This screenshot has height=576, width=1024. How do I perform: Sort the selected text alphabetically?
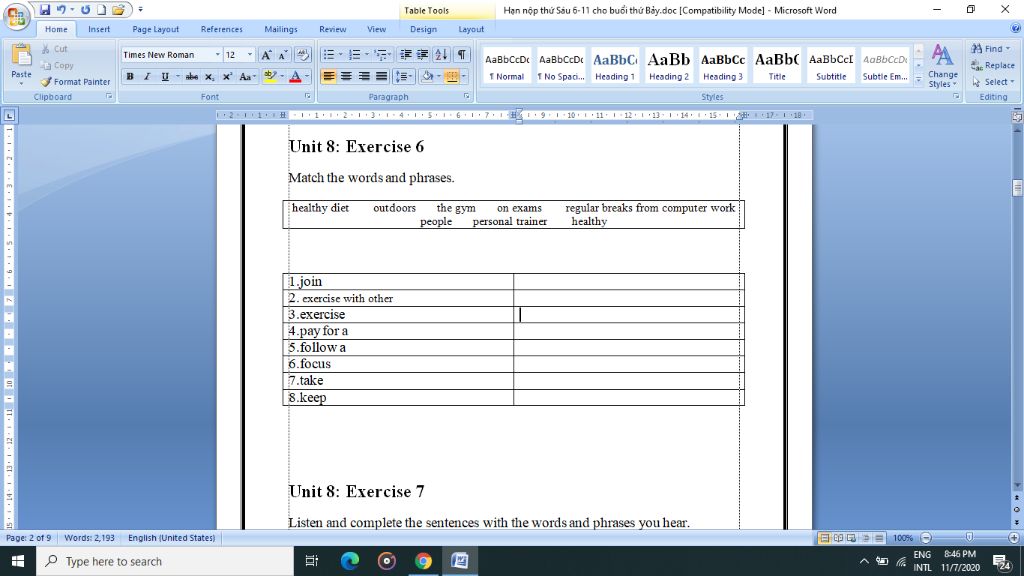[x=441, y=55]
